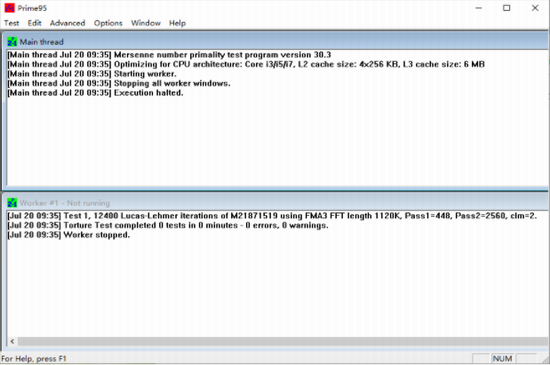Activate the Main thread title bar
This screenshot has width=550, height=365.
277,42
